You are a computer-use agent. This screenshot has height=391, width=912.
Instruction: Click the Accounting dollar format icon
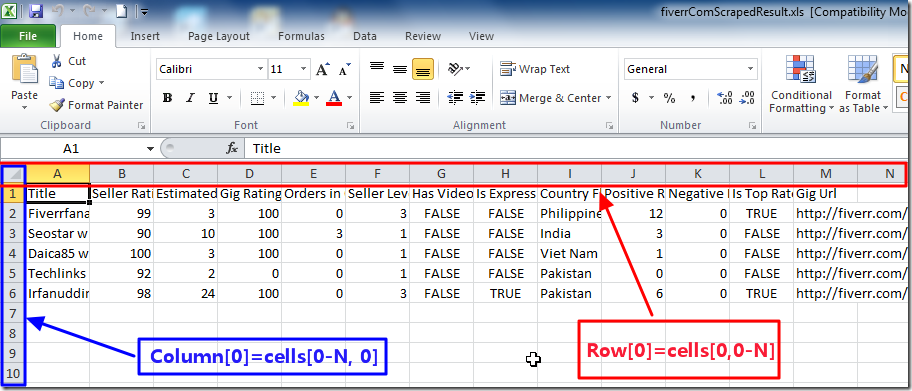[636, 98]
